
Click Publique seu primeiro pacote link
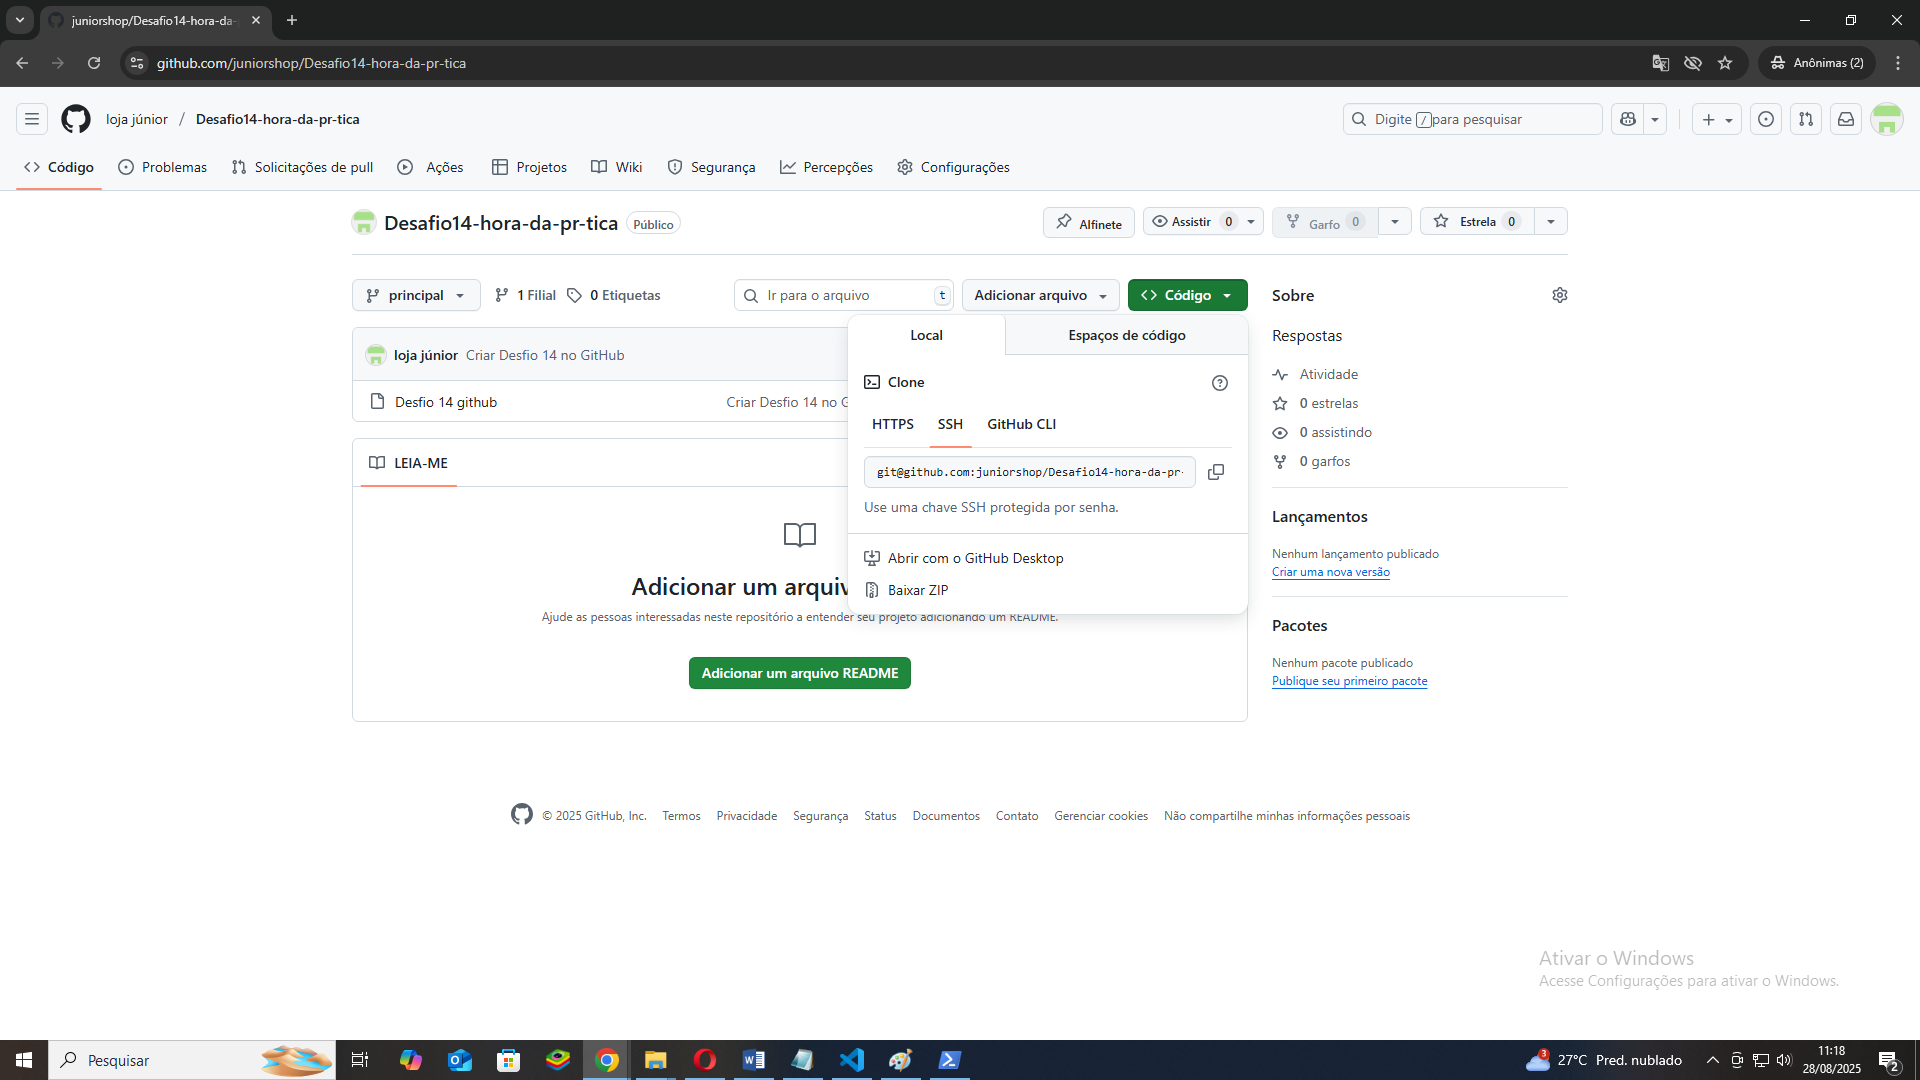tap(1350, 681)
